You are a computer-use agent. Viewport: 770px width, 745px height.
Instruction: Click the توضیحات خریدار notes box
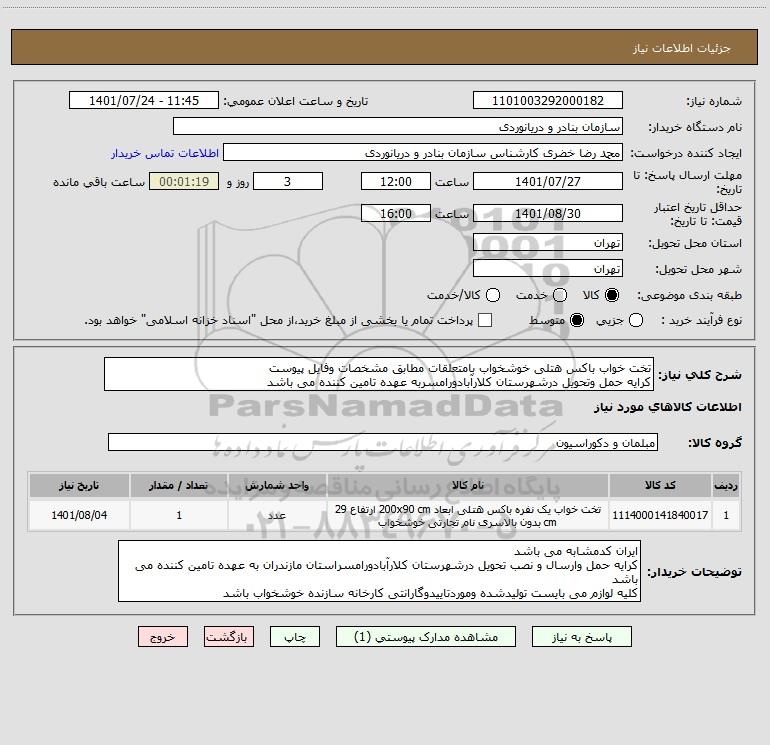380,571
